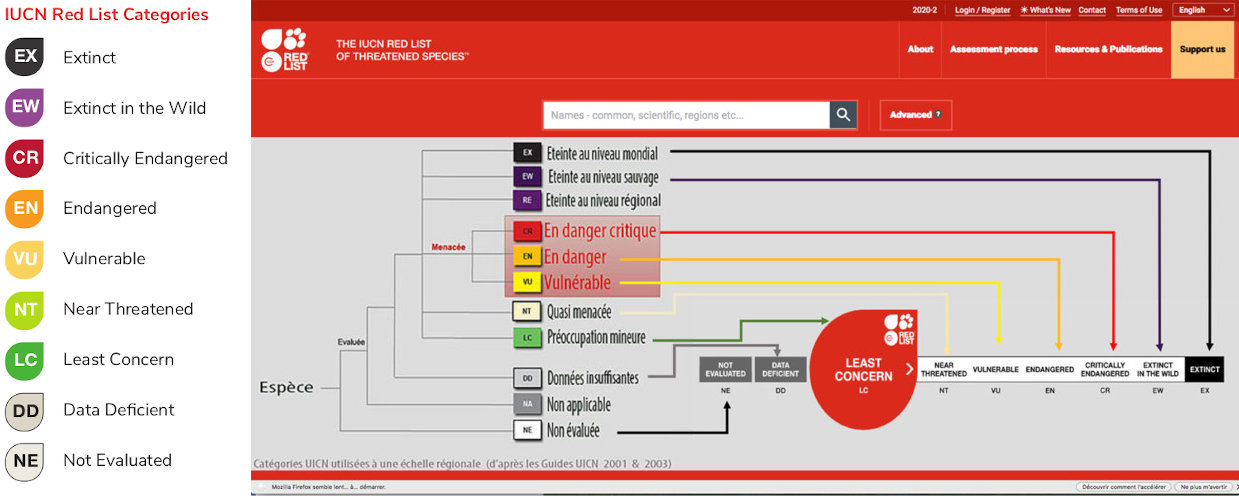Open the Assessment process menu
Image resolution: width=1239 pixels, height=496 pixels.
click(x=993, y=49)
